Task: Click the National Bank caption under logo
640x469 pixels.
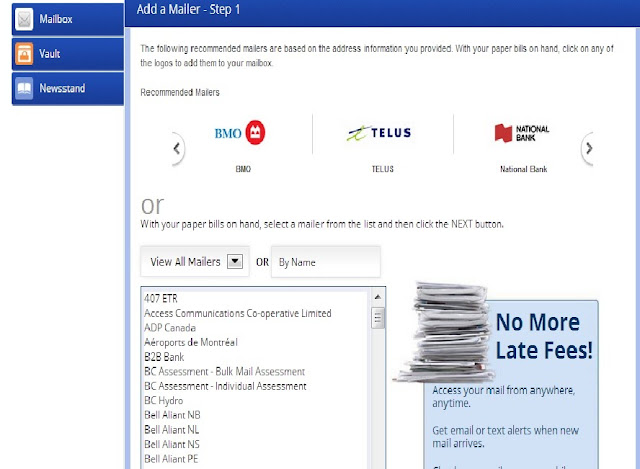Action: click(523, 169)
